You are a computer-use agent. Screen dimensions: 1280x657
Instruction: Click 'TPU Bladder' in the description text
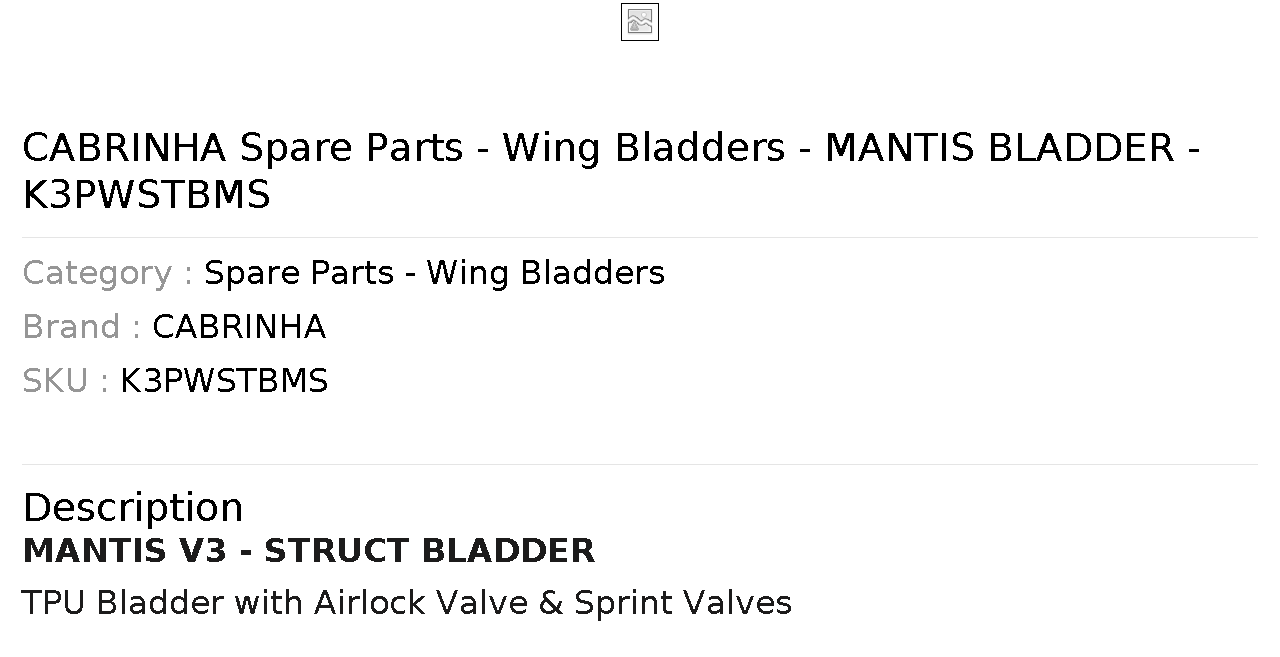pyautogui.click(x=122, y=603)
